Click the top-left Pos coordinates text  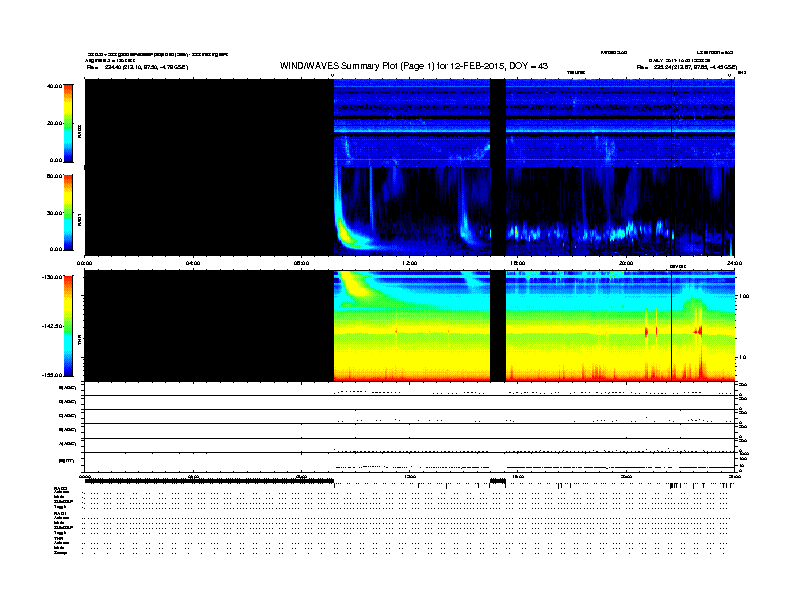pos(137,67)
